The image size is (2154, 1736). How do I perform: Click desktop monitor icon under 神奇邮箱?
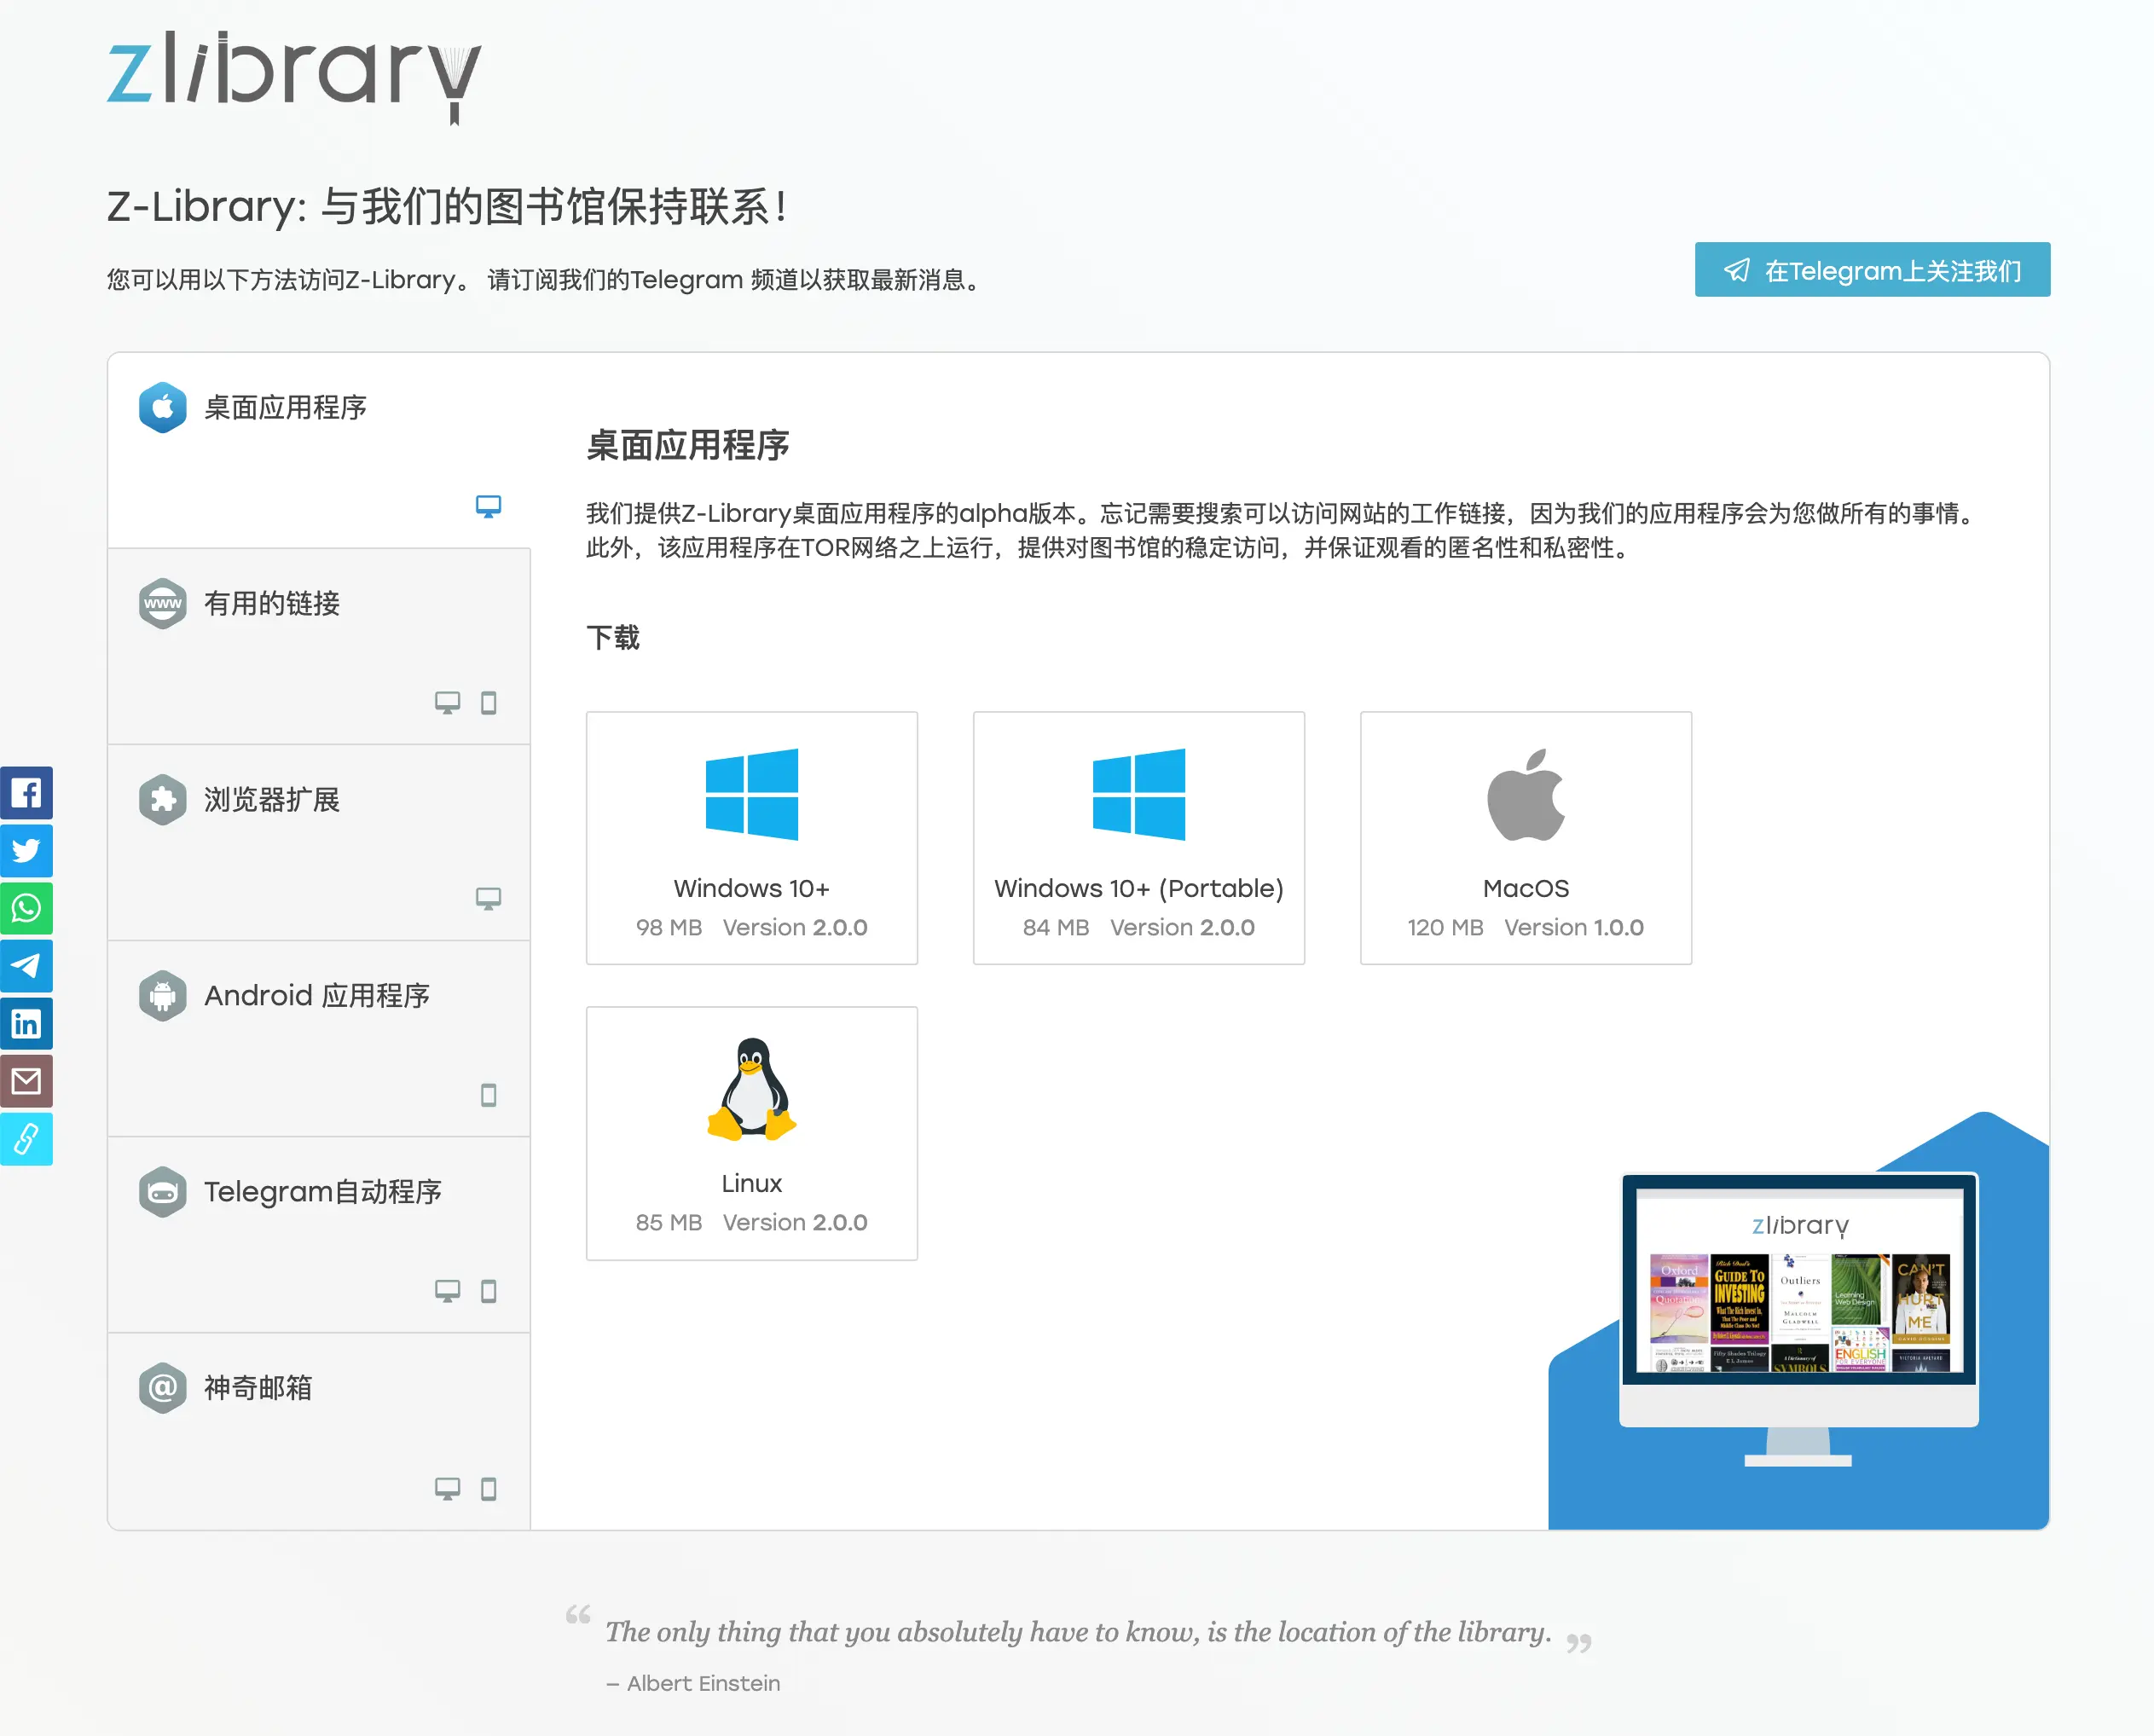tap(447, 1488)
